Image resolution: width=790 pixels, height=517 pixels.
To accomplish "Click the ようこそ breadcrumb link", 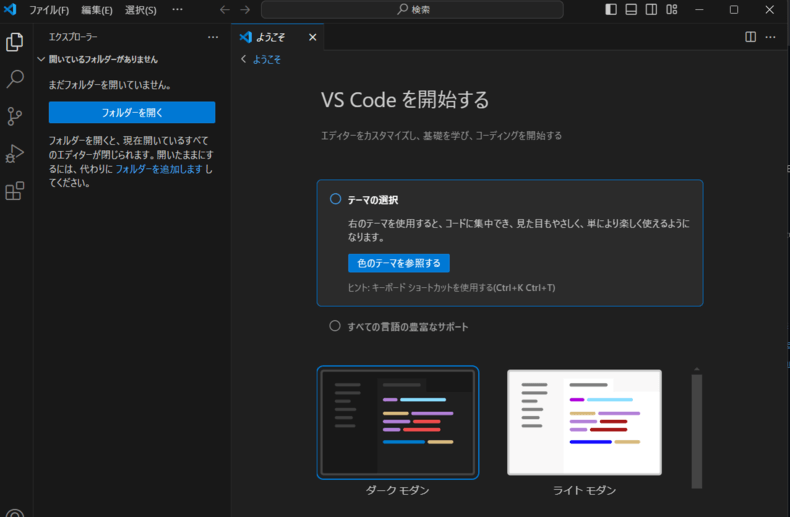I will 267,59.
